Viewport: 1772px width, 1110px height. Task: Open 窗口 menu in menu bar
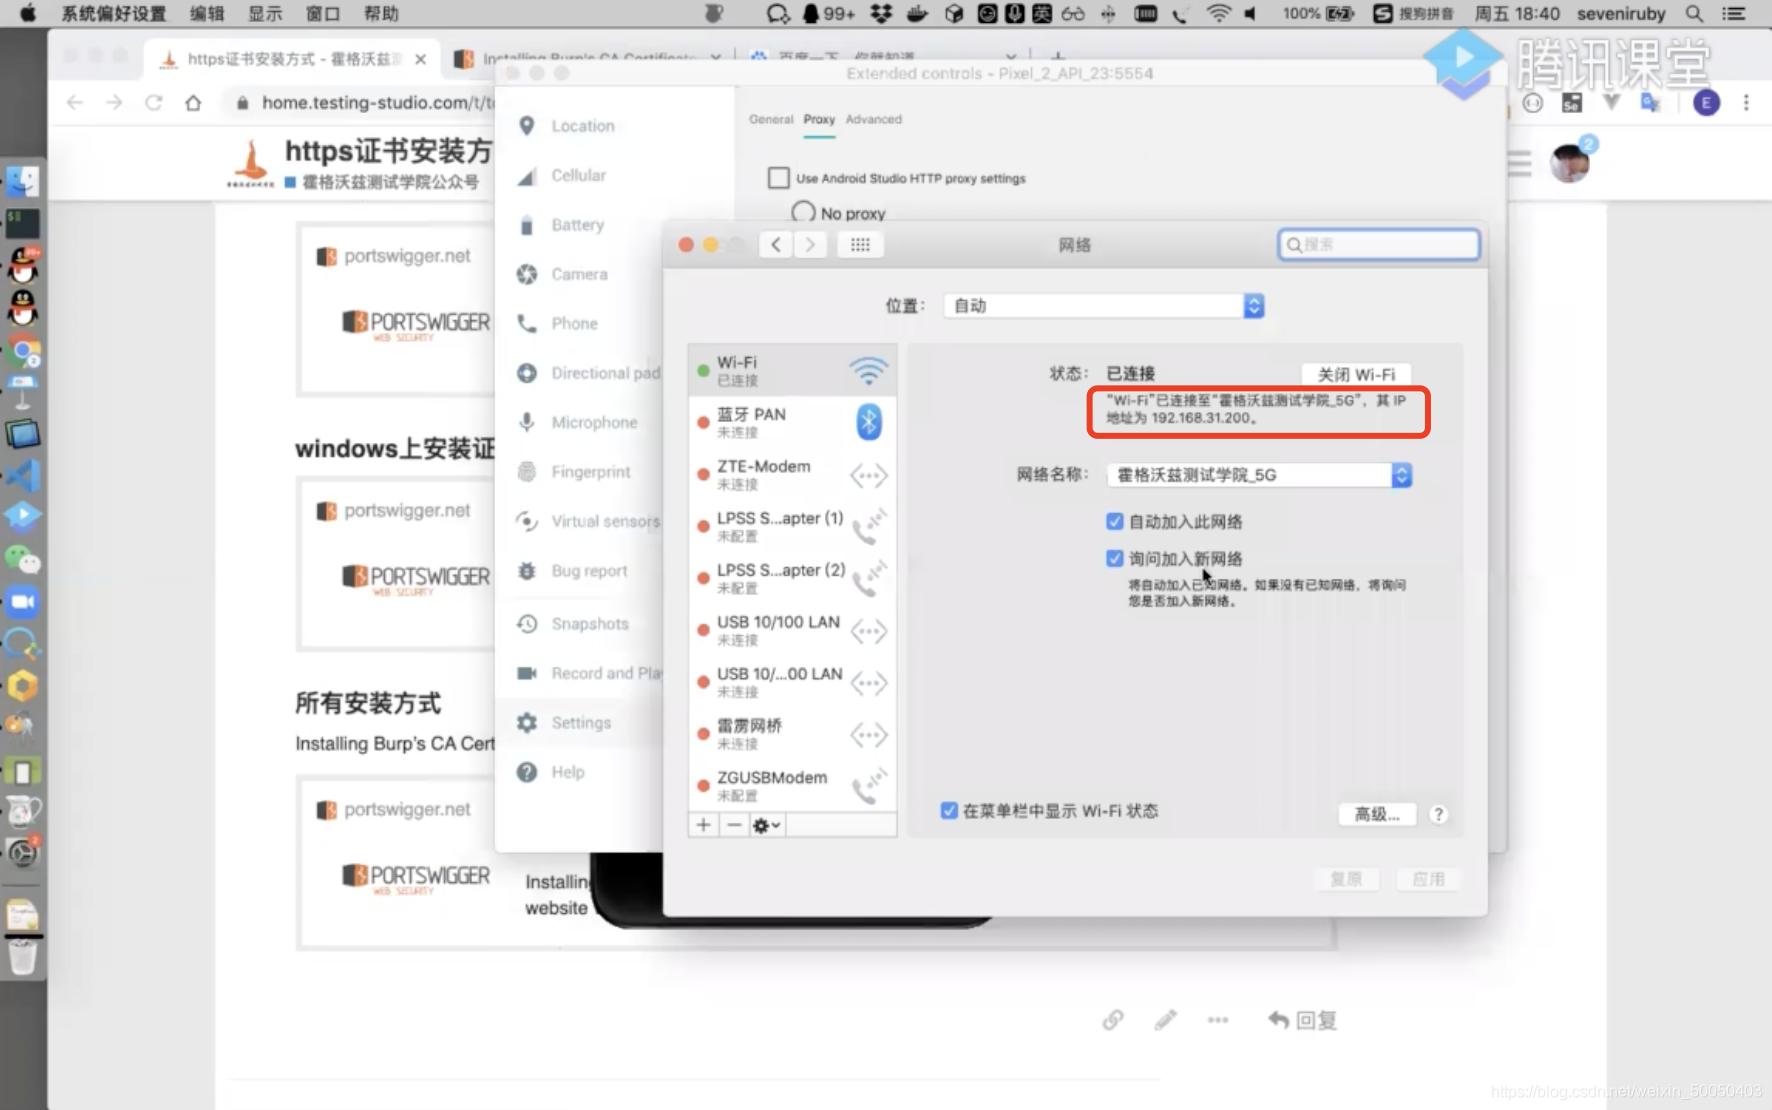click(323, 13)
